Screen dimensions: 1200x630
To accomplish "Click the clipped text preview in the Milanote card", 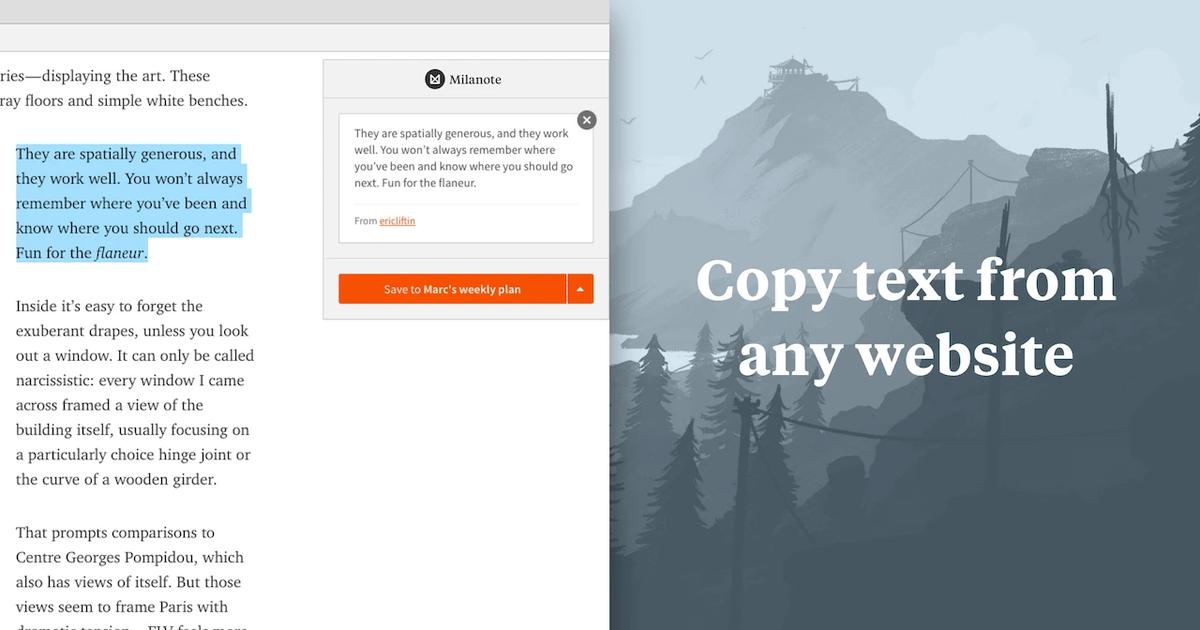I will point(464,158).
